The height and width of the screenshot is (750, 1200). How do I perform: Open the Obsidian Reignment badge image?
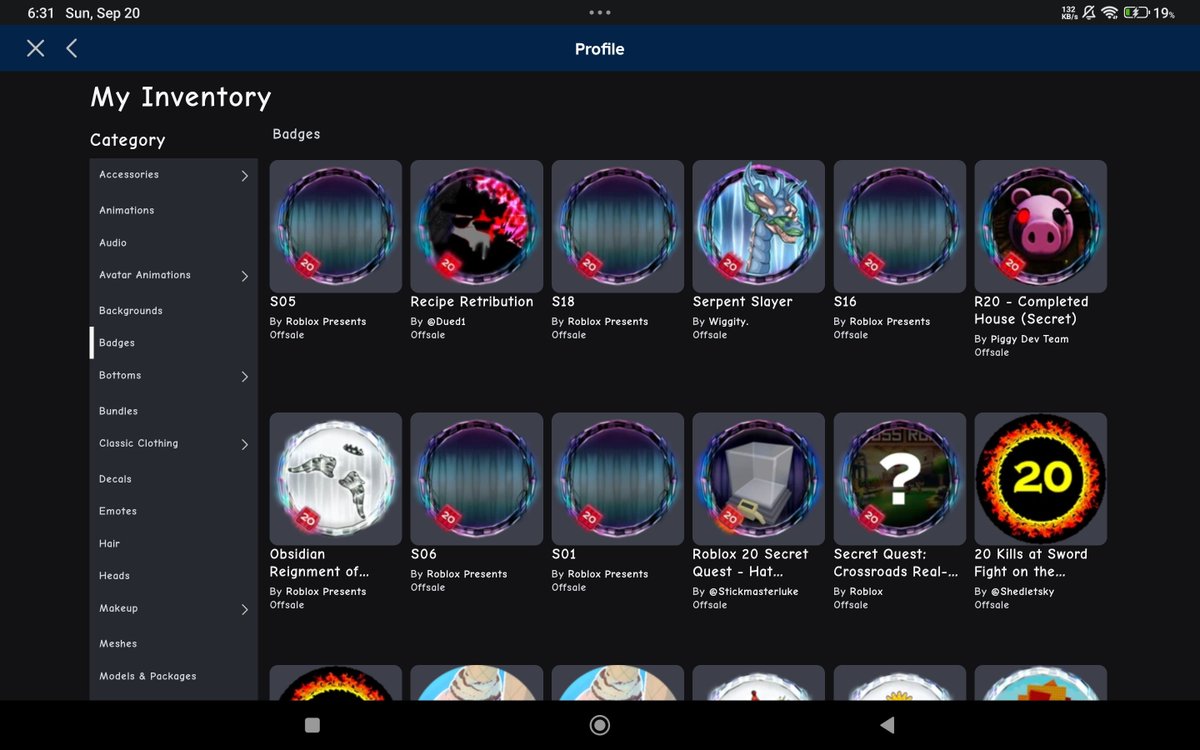tap(336, 479)
